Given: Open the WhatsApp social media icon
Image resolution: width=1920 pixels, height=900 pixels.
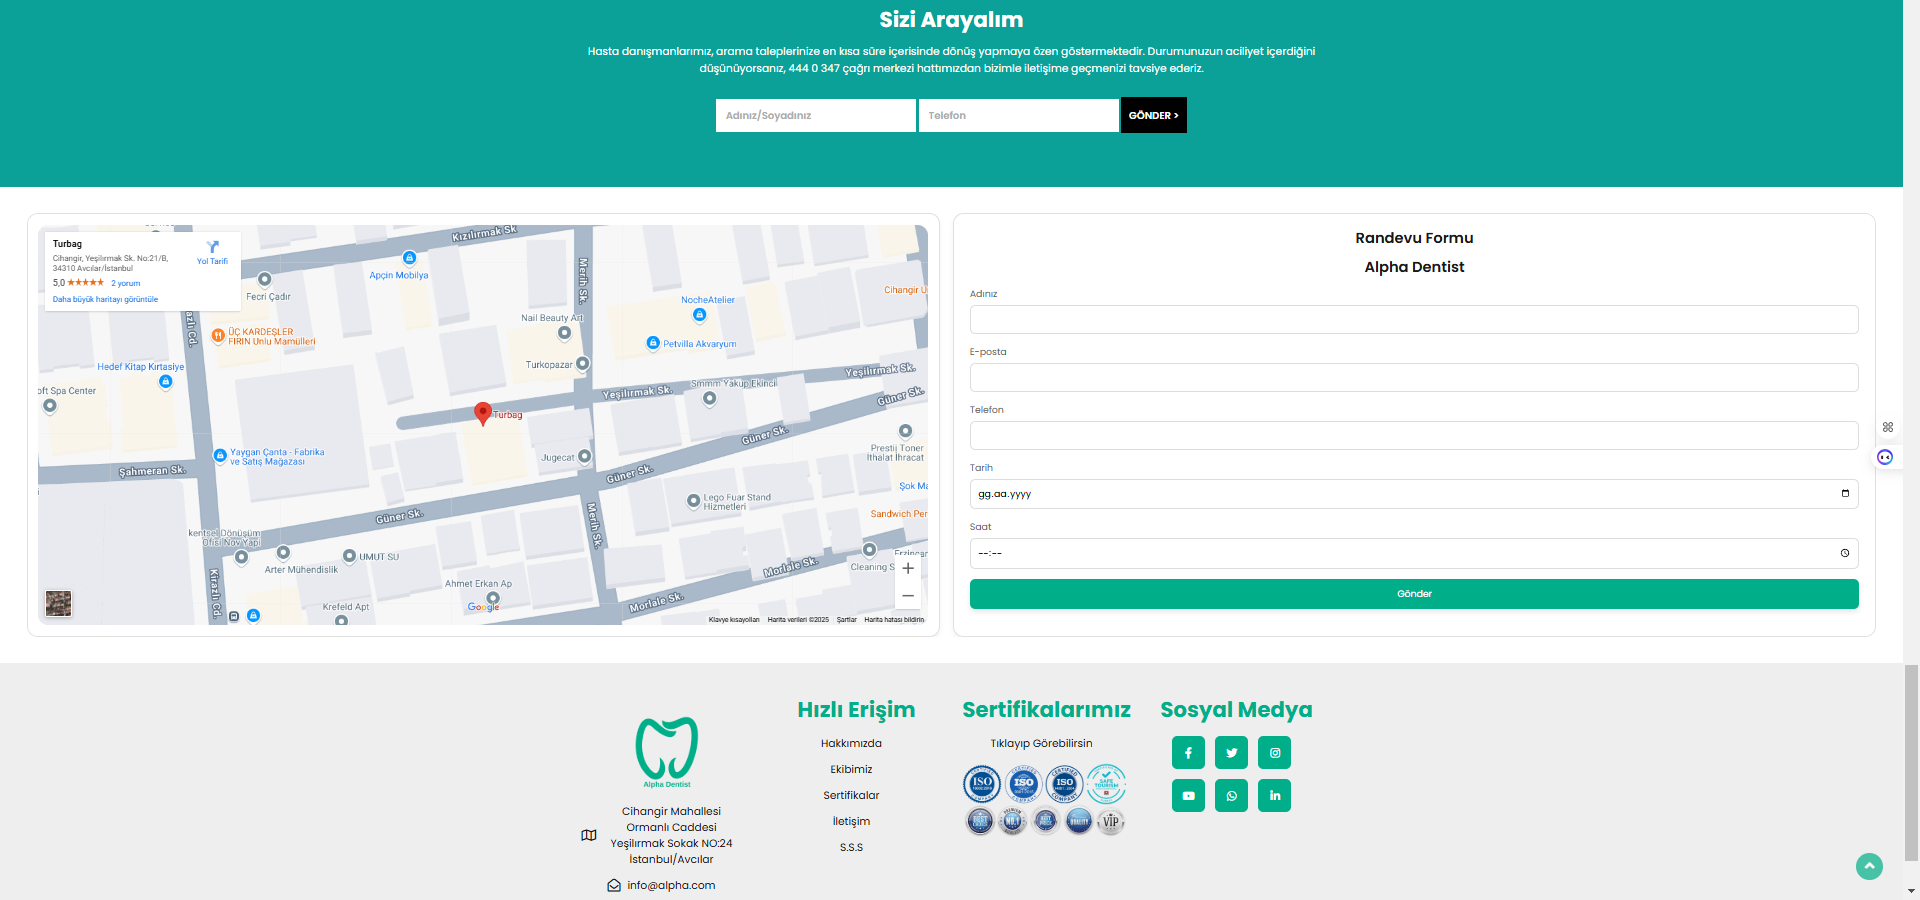Looking at the screenshot, I should [1231, 796].
